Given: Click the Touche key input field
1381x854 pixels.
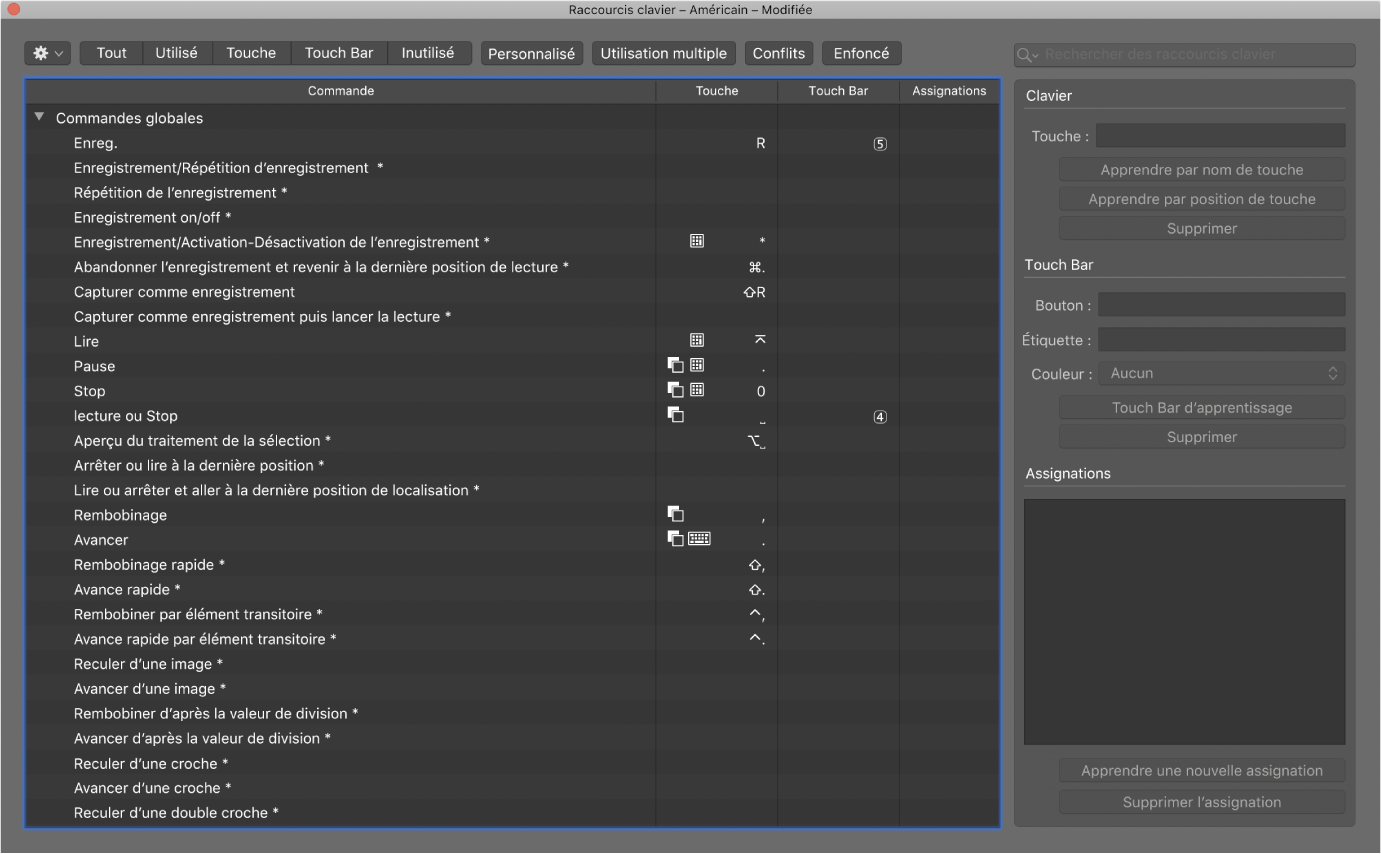Looking at the screenshot, I should (1221, 136).
